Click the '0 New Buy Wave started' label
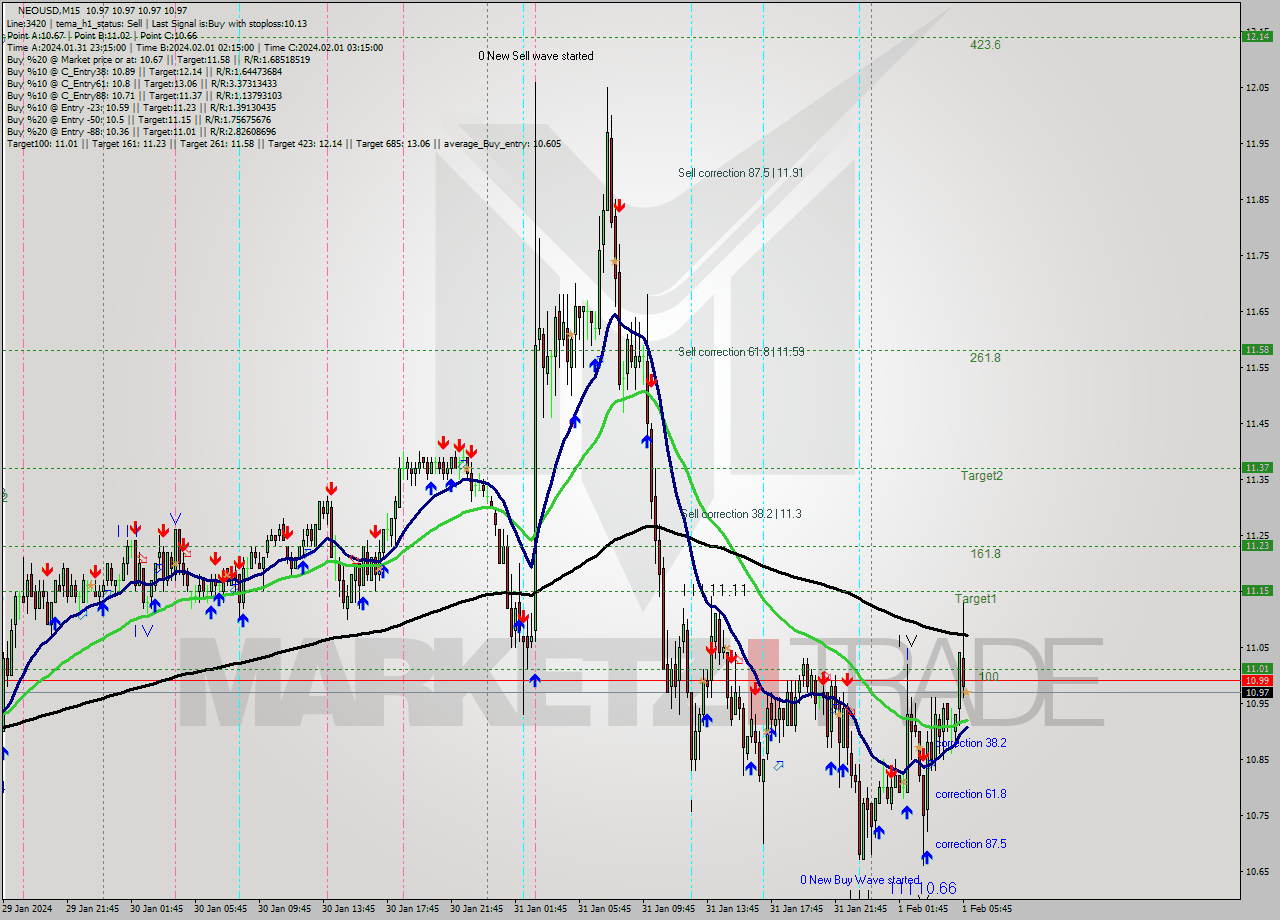 859,880
